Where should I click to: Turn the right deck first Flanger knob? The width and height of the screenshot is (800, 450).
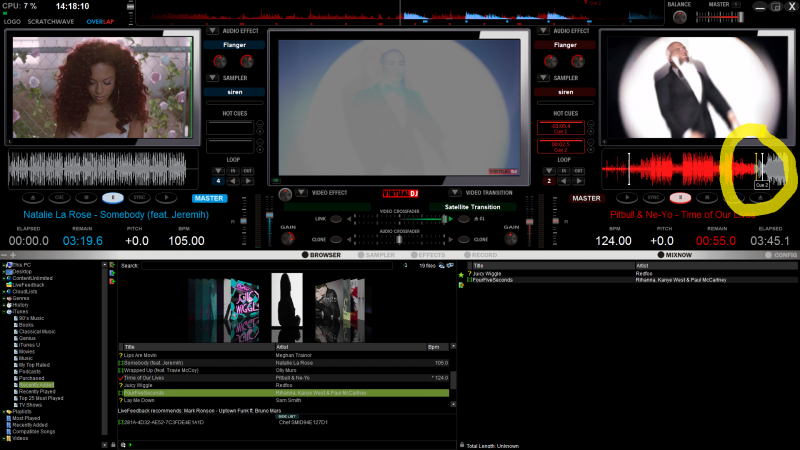point(551,62)
